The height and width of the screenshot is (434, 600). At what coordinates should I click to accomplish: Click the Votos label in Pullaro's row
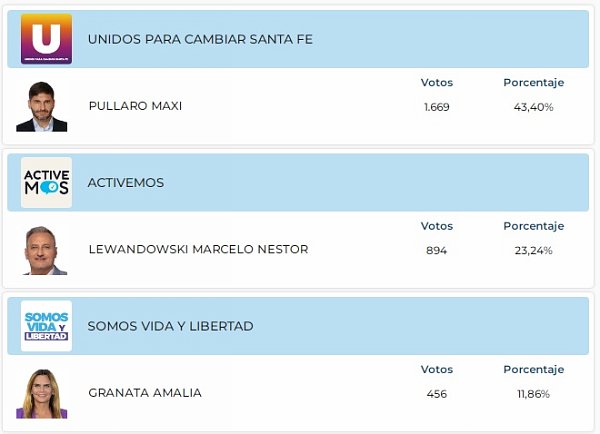(x=437, y=82)
